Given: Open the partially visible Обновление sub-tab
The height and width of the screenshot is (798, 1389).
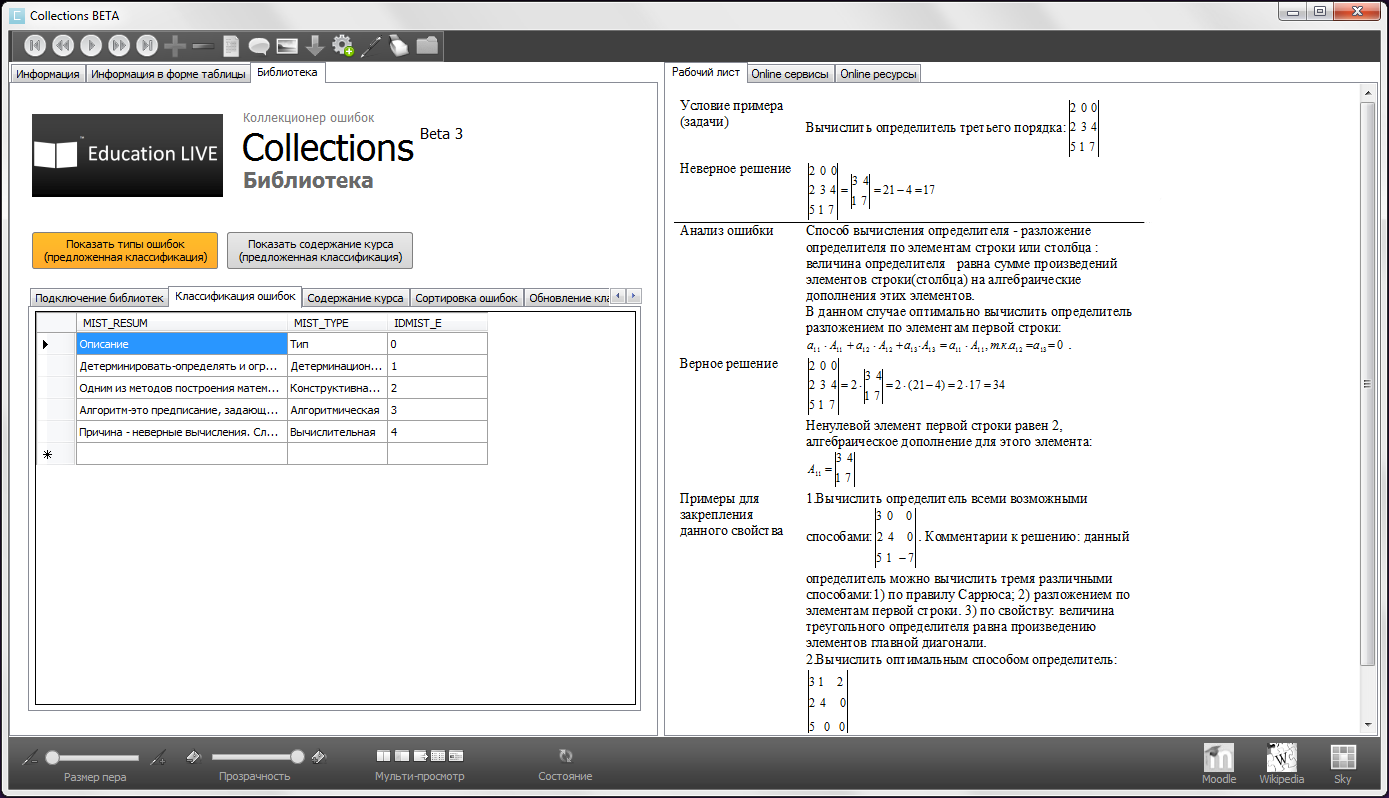Looking at the screenshot, I should tap(567, 298).
